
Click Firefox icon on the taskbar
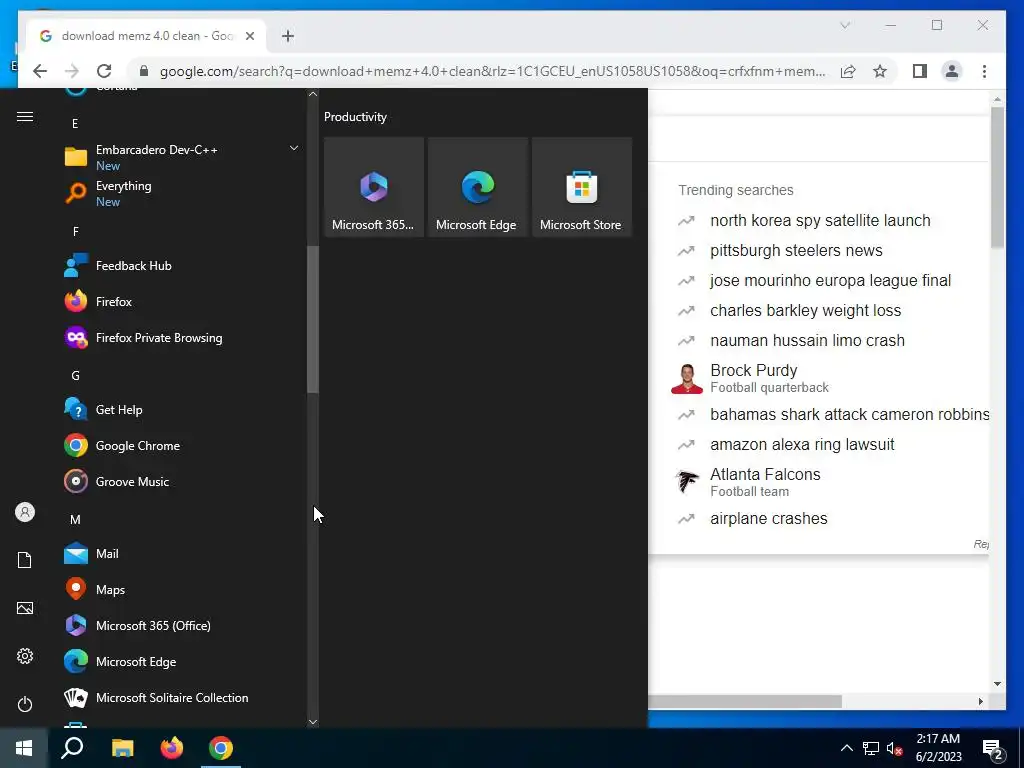coord(172,748)
